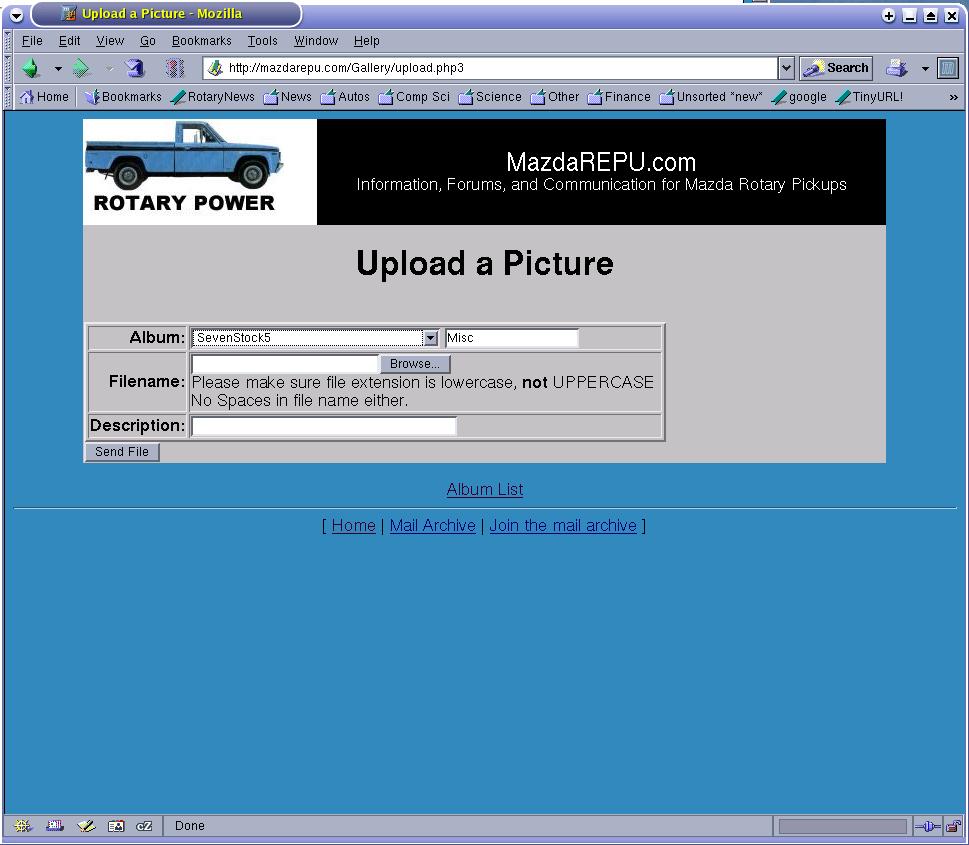This screenshot has width=969, height=845.
Task: Follow the Home link in the page footer
Action: pyautogui.click(x=353, y=525)
